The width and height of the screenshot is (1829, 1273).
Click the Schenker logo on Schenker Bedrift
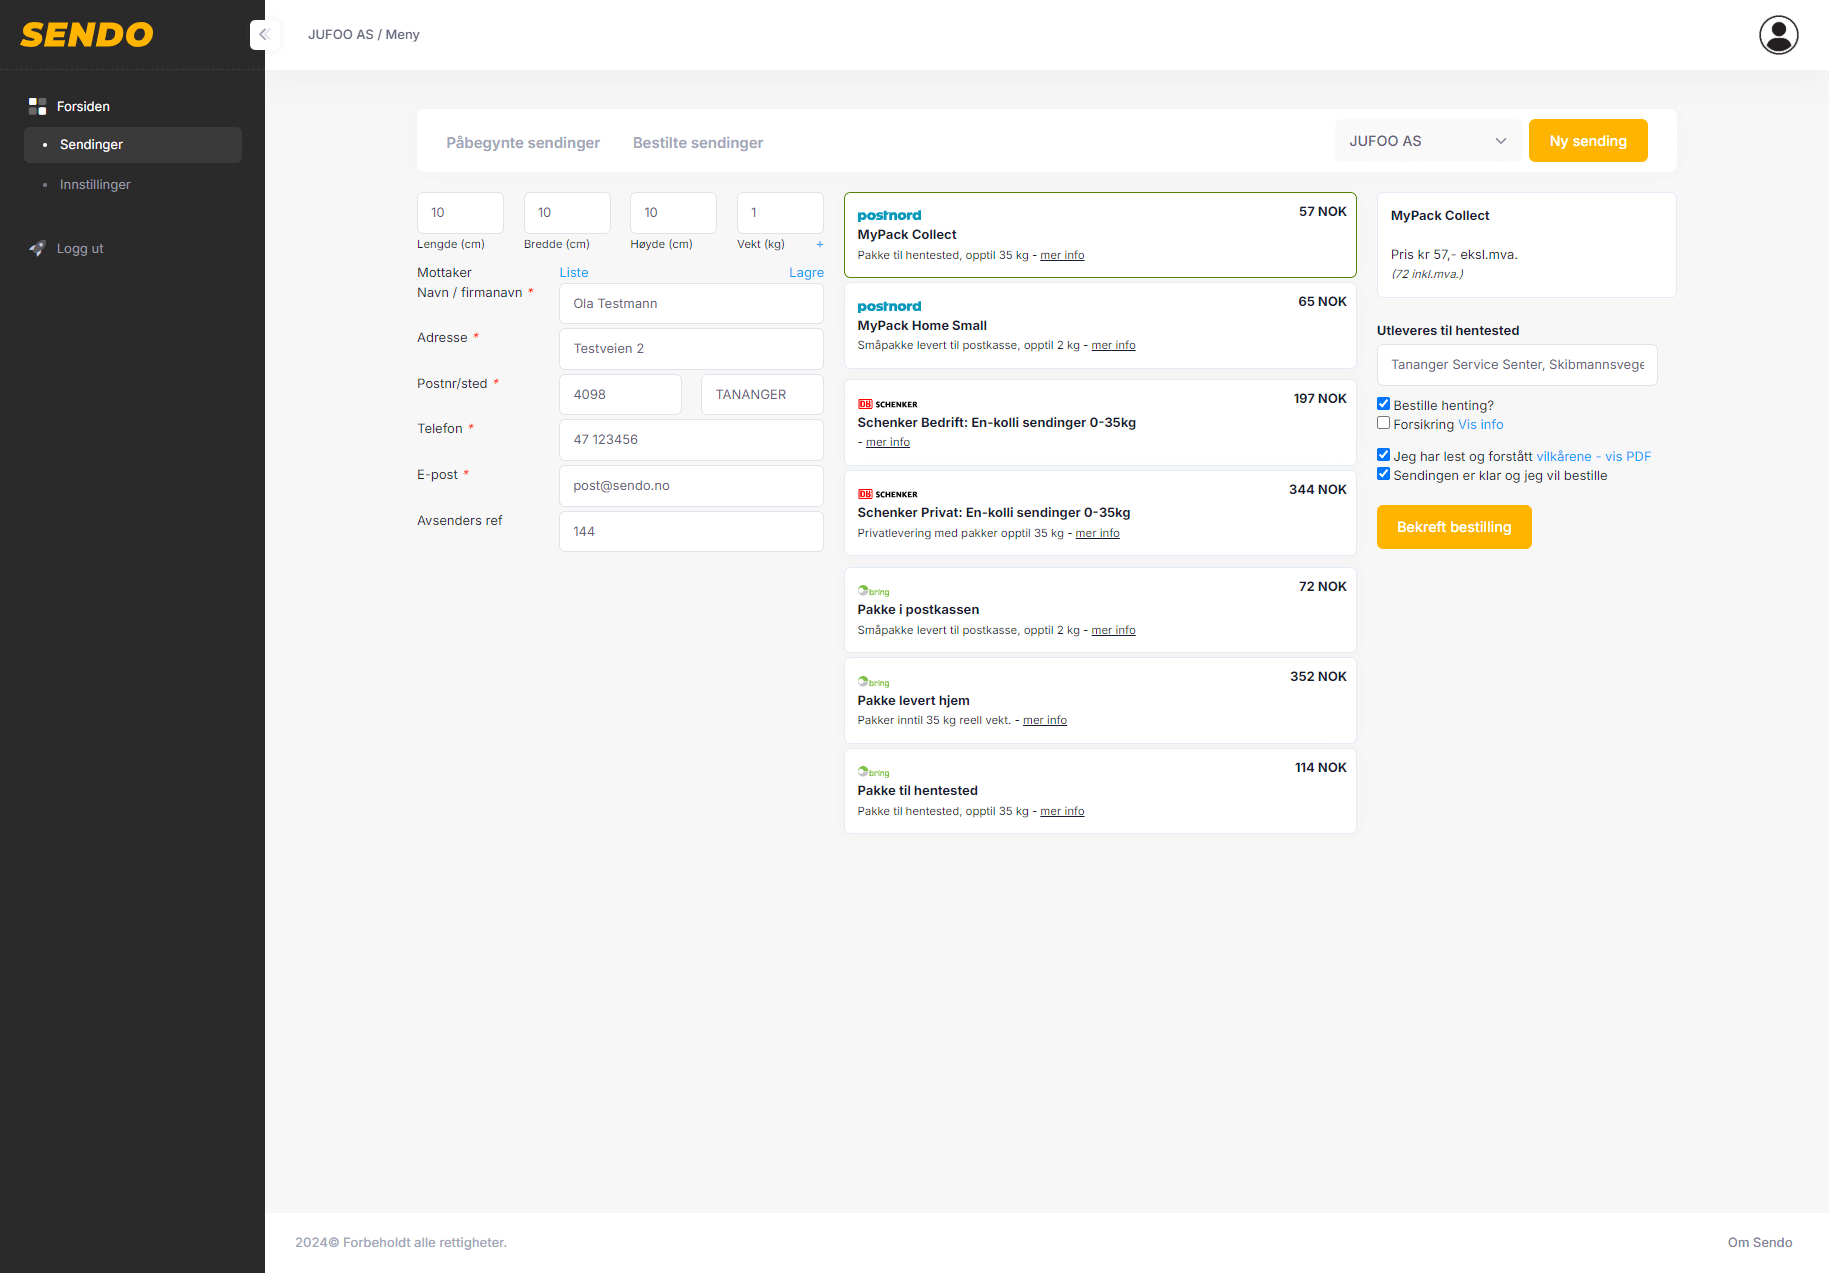887,404
